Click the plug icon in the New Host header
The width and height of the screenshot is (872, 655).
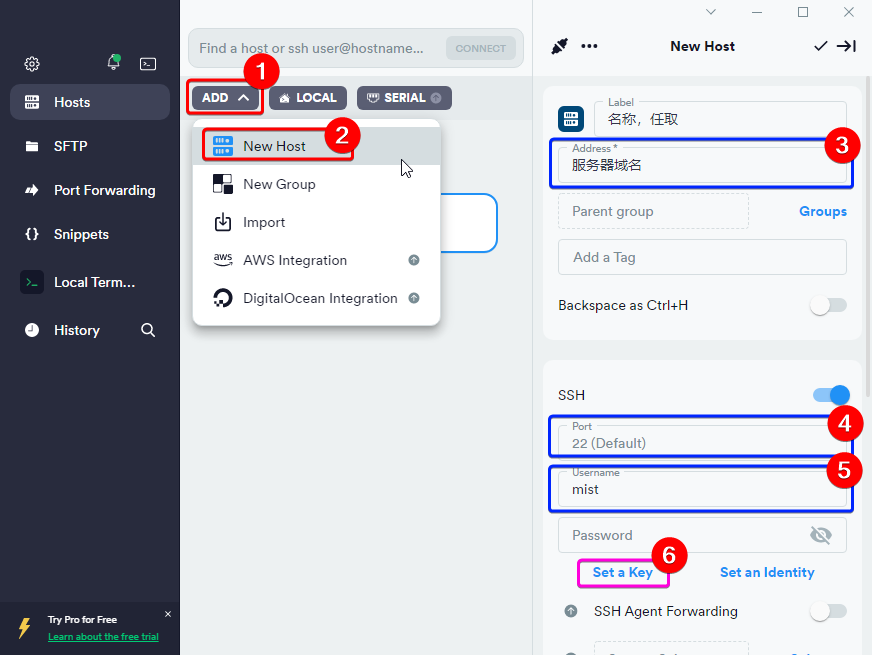coord(559,46)
